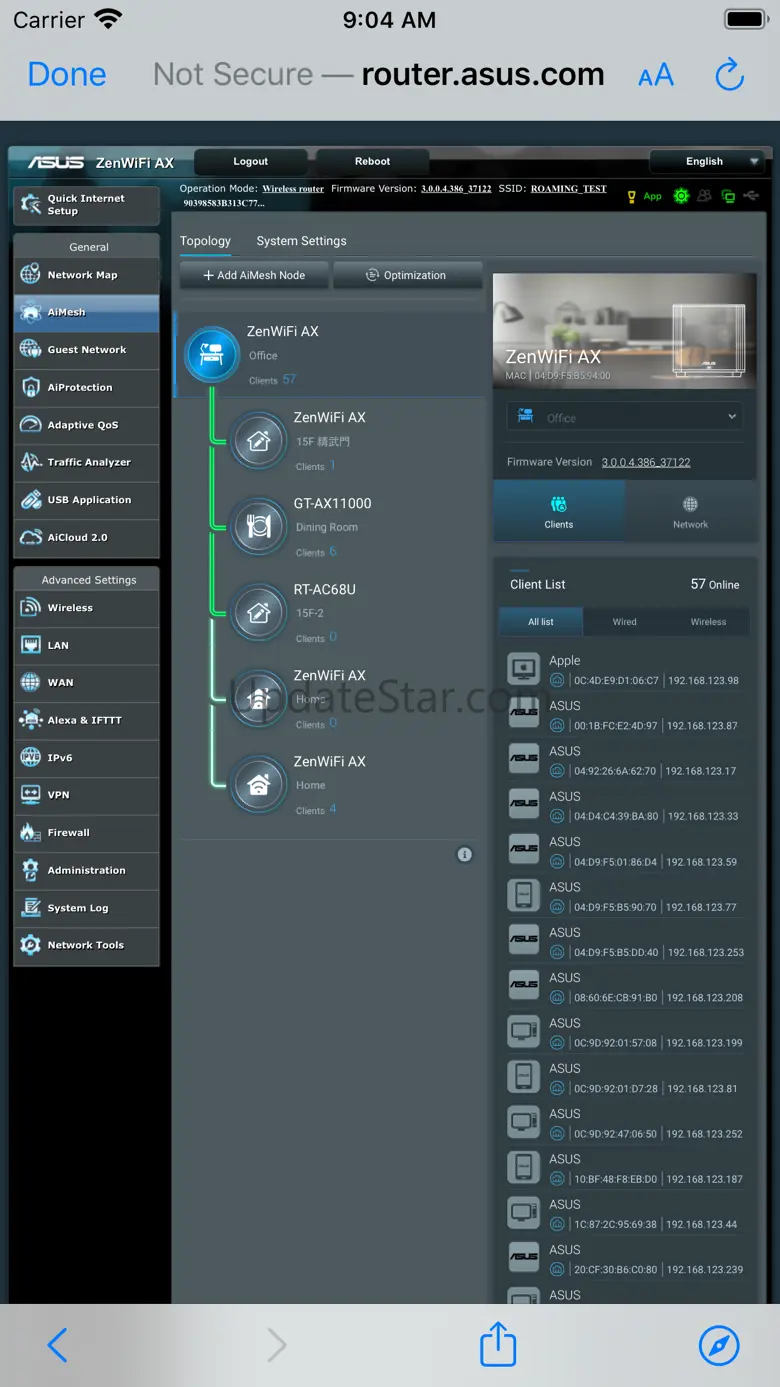Select AiMesh sidebar item
This screenshot has width=780, height=1387.
coord(87,312)
